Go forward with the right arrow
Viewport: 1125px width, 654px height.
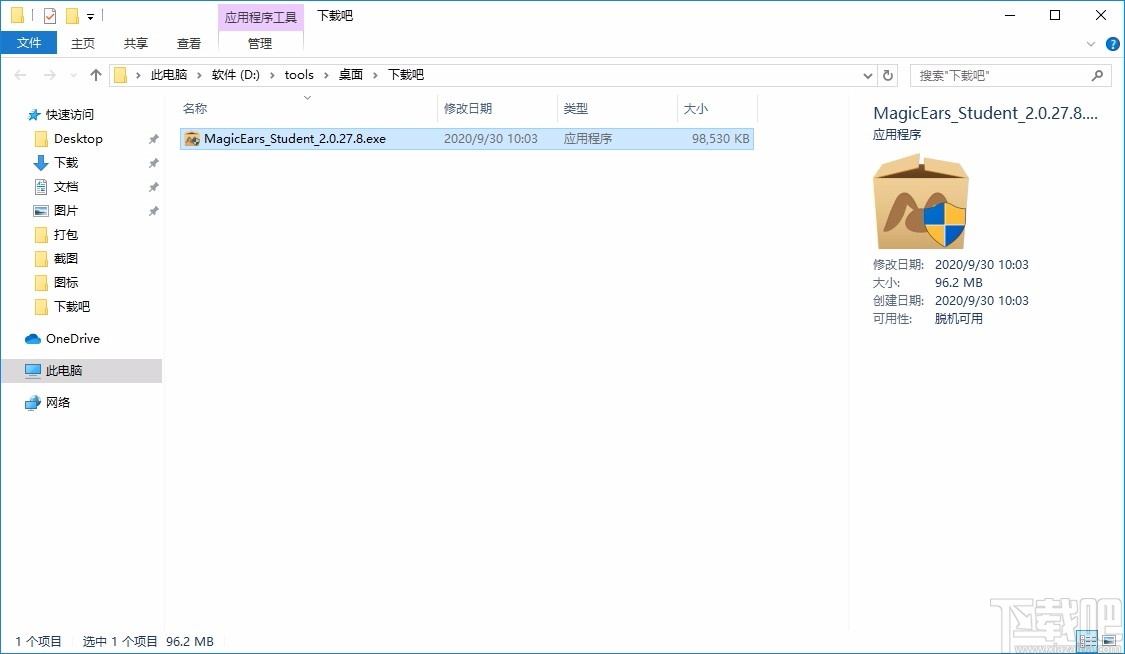tap(50, 75)
